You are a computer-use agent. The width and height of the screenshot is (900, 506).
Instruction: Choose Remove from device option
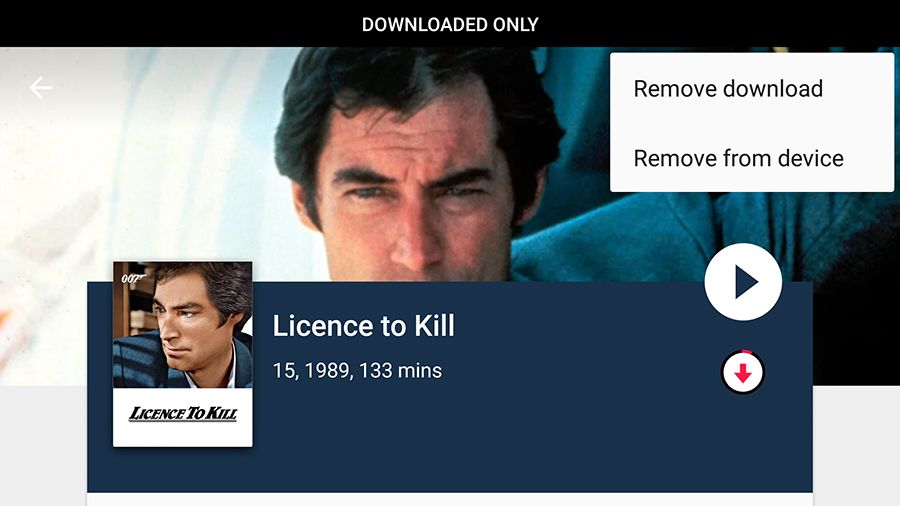pos(738,158)
